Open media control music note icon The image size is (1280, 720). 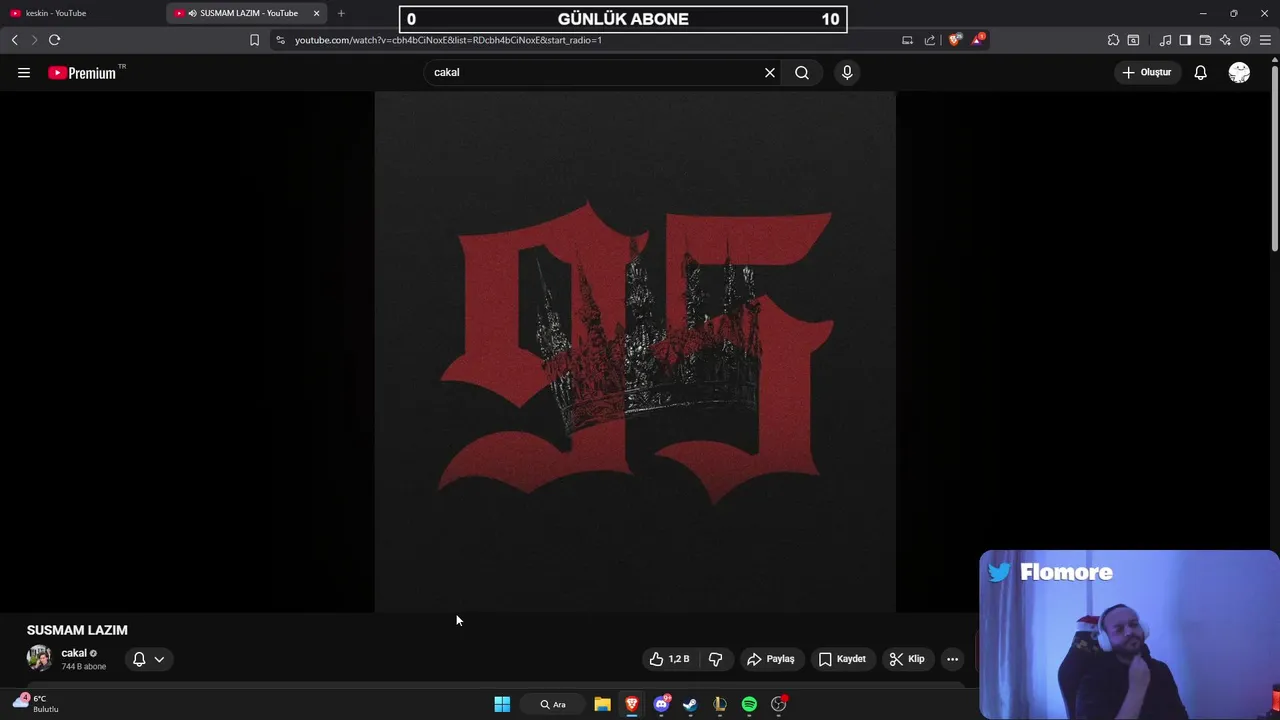[1165, 40]
